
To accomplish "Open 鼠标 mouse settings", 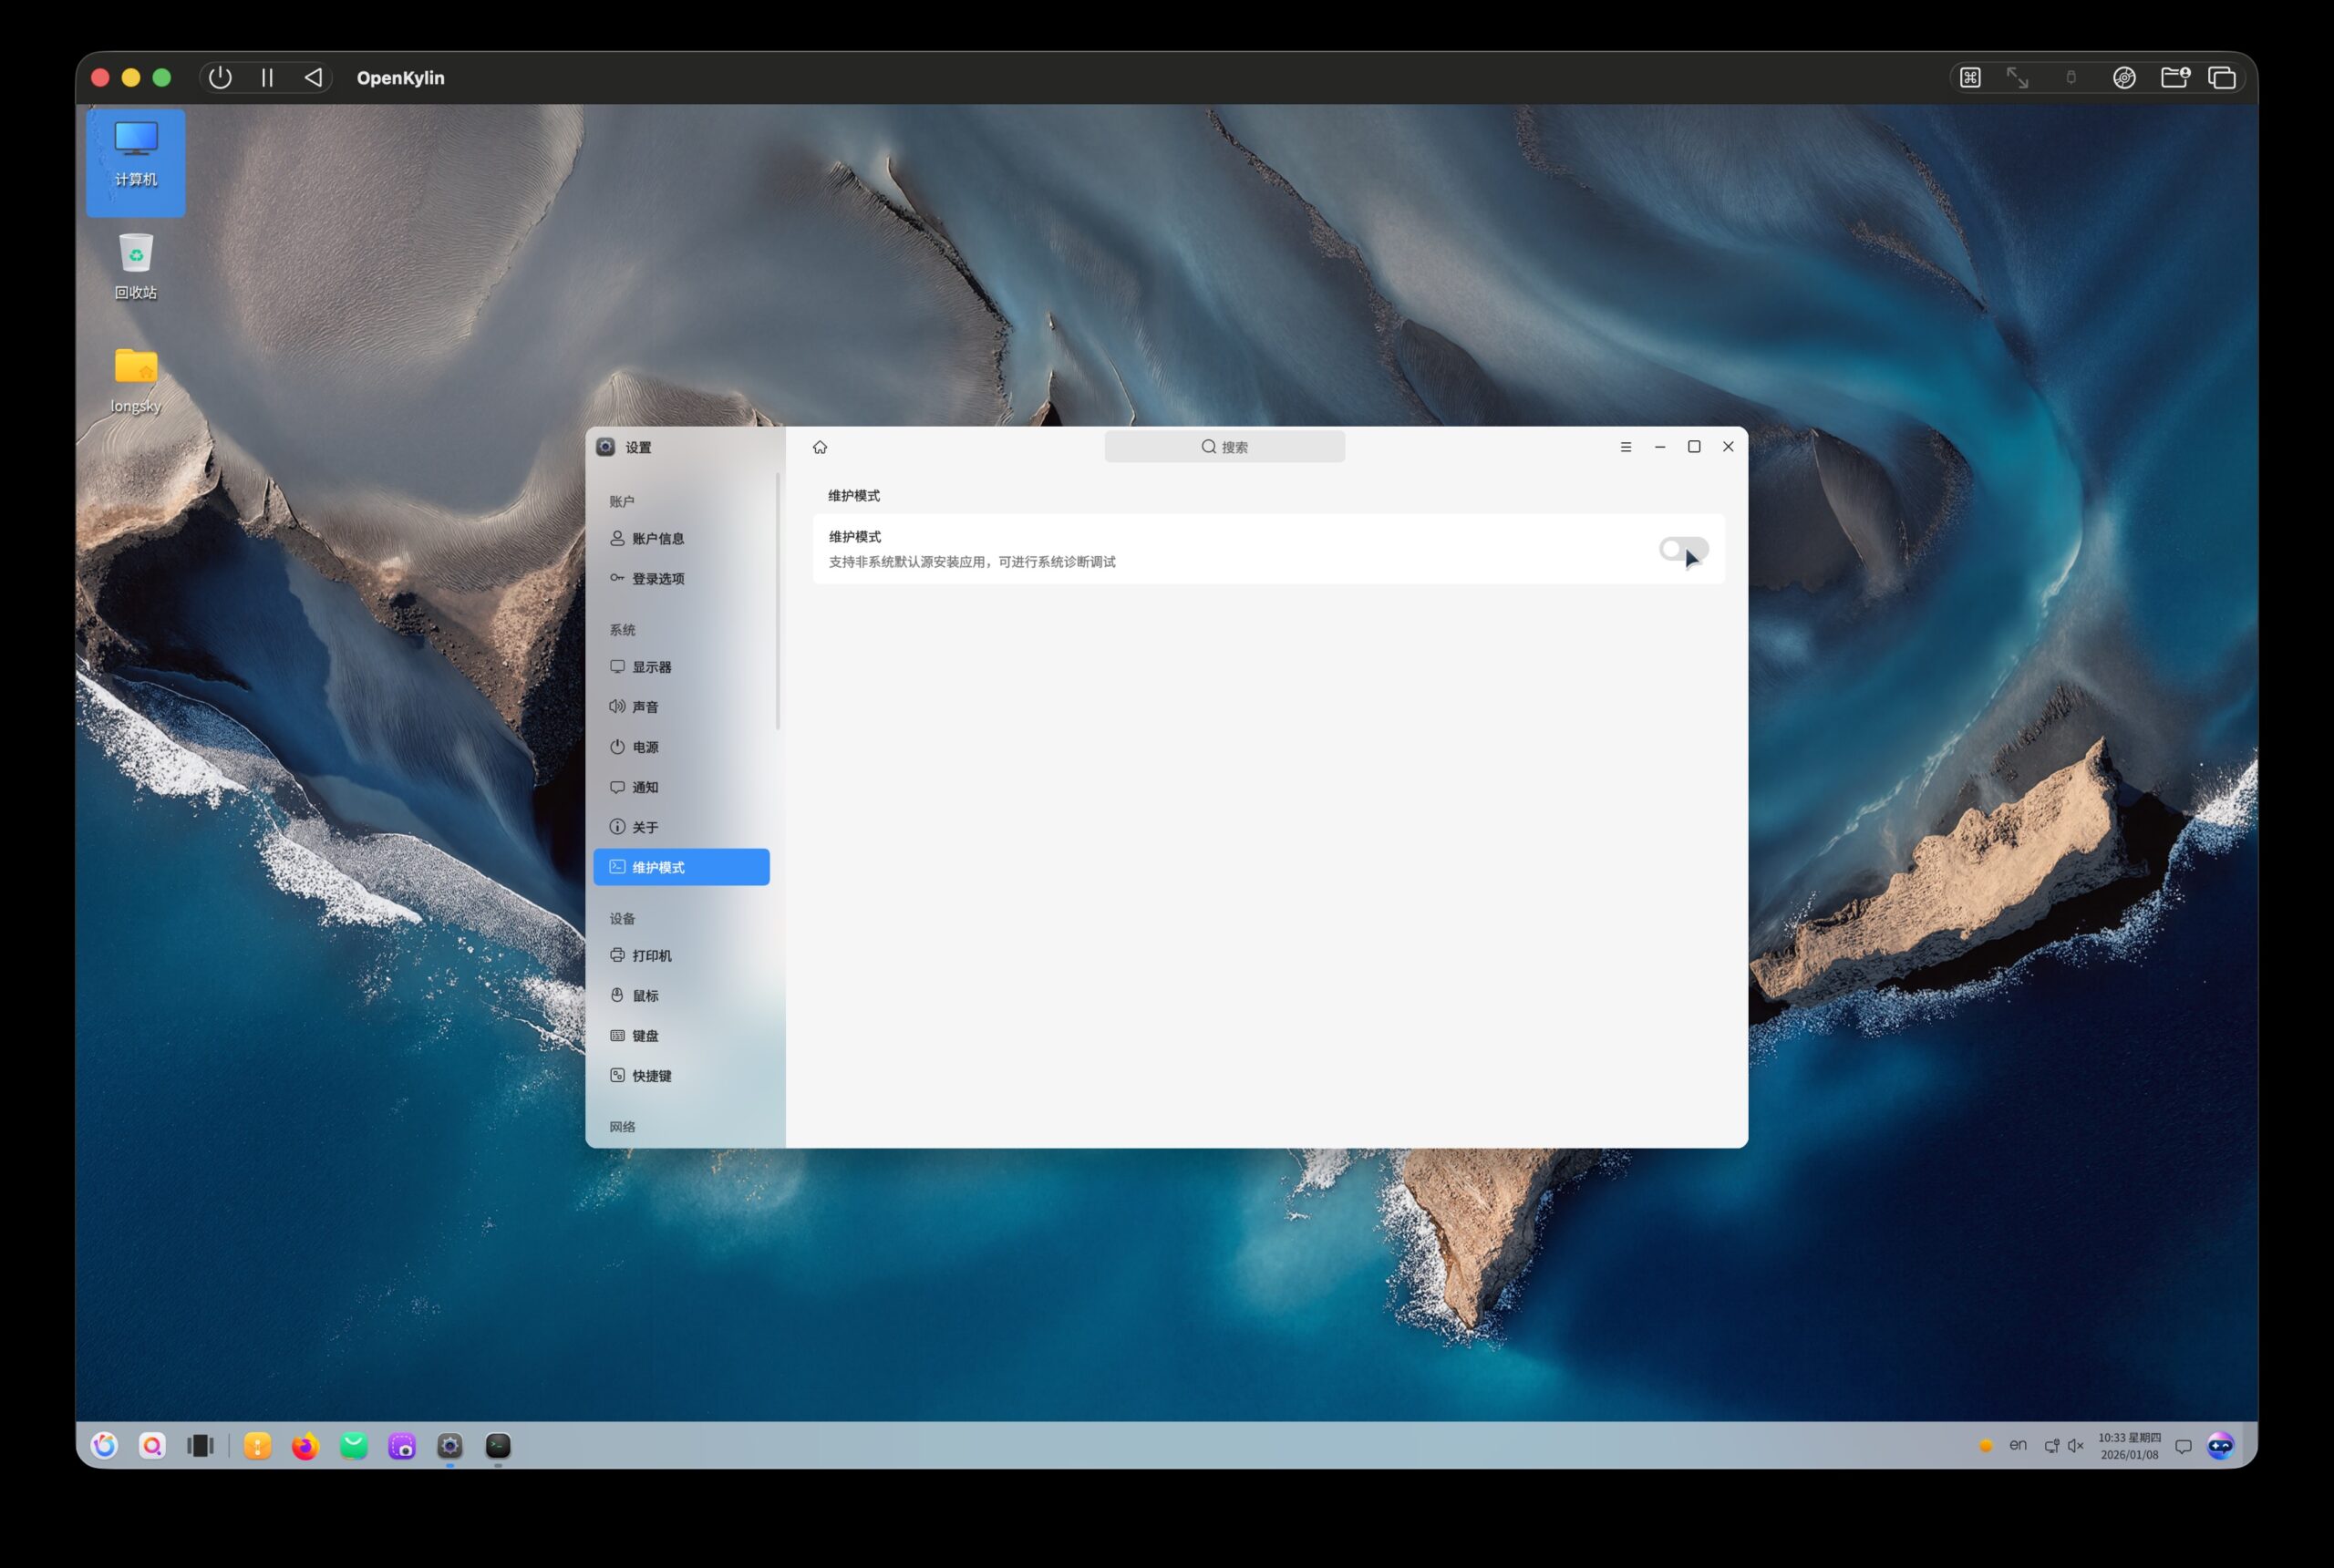I will (645, 995).
